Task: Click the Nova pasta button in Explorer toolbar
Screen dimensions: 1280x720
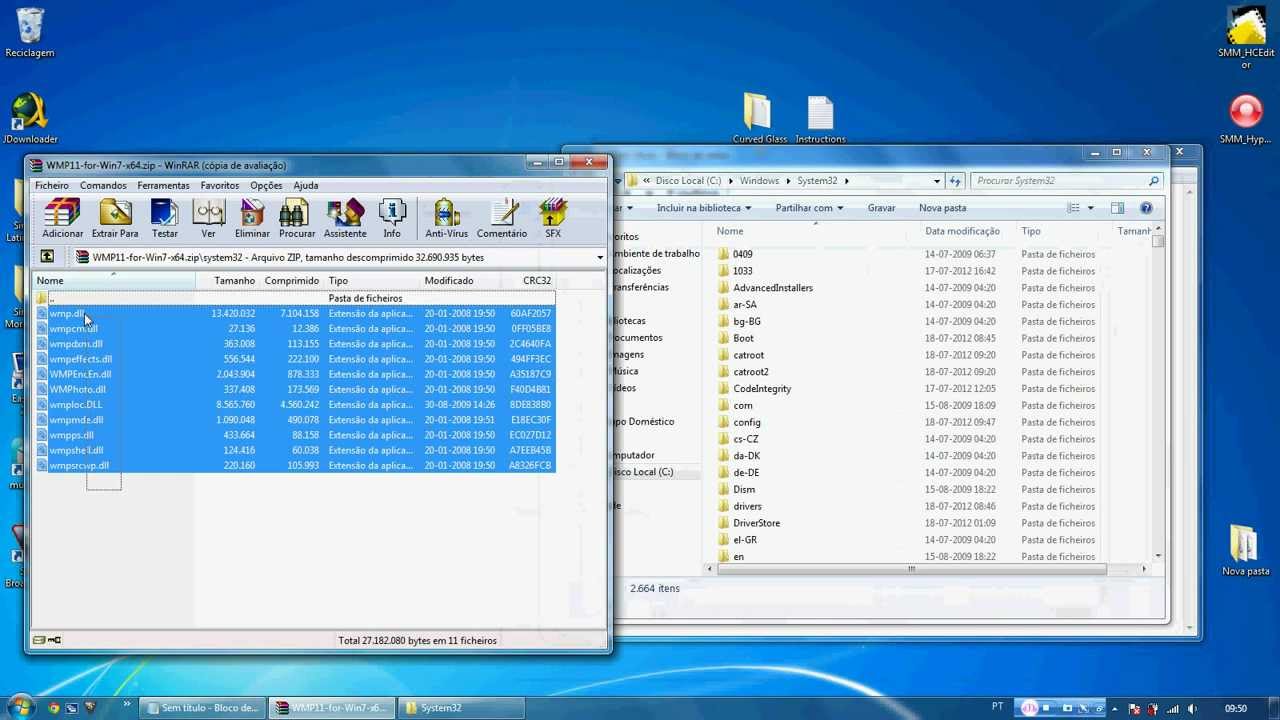Action: point(942,208)
